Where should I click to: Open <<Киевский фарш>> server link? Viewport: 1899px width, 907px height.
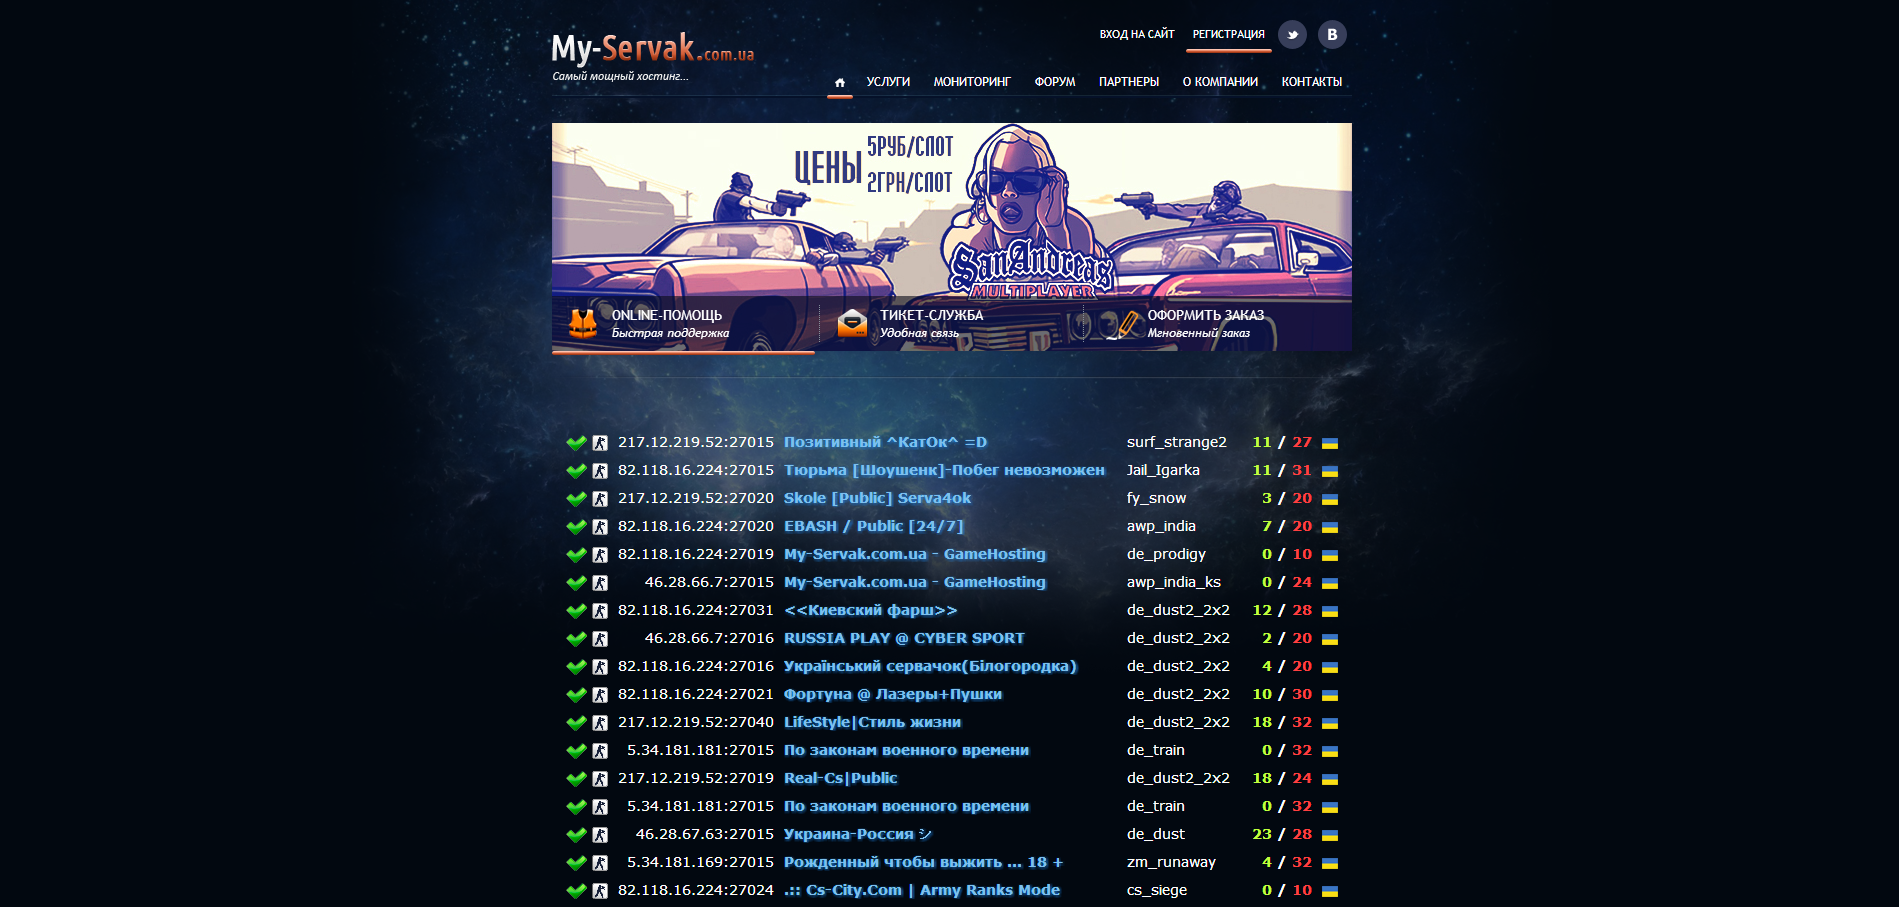[x=870, y=610]
